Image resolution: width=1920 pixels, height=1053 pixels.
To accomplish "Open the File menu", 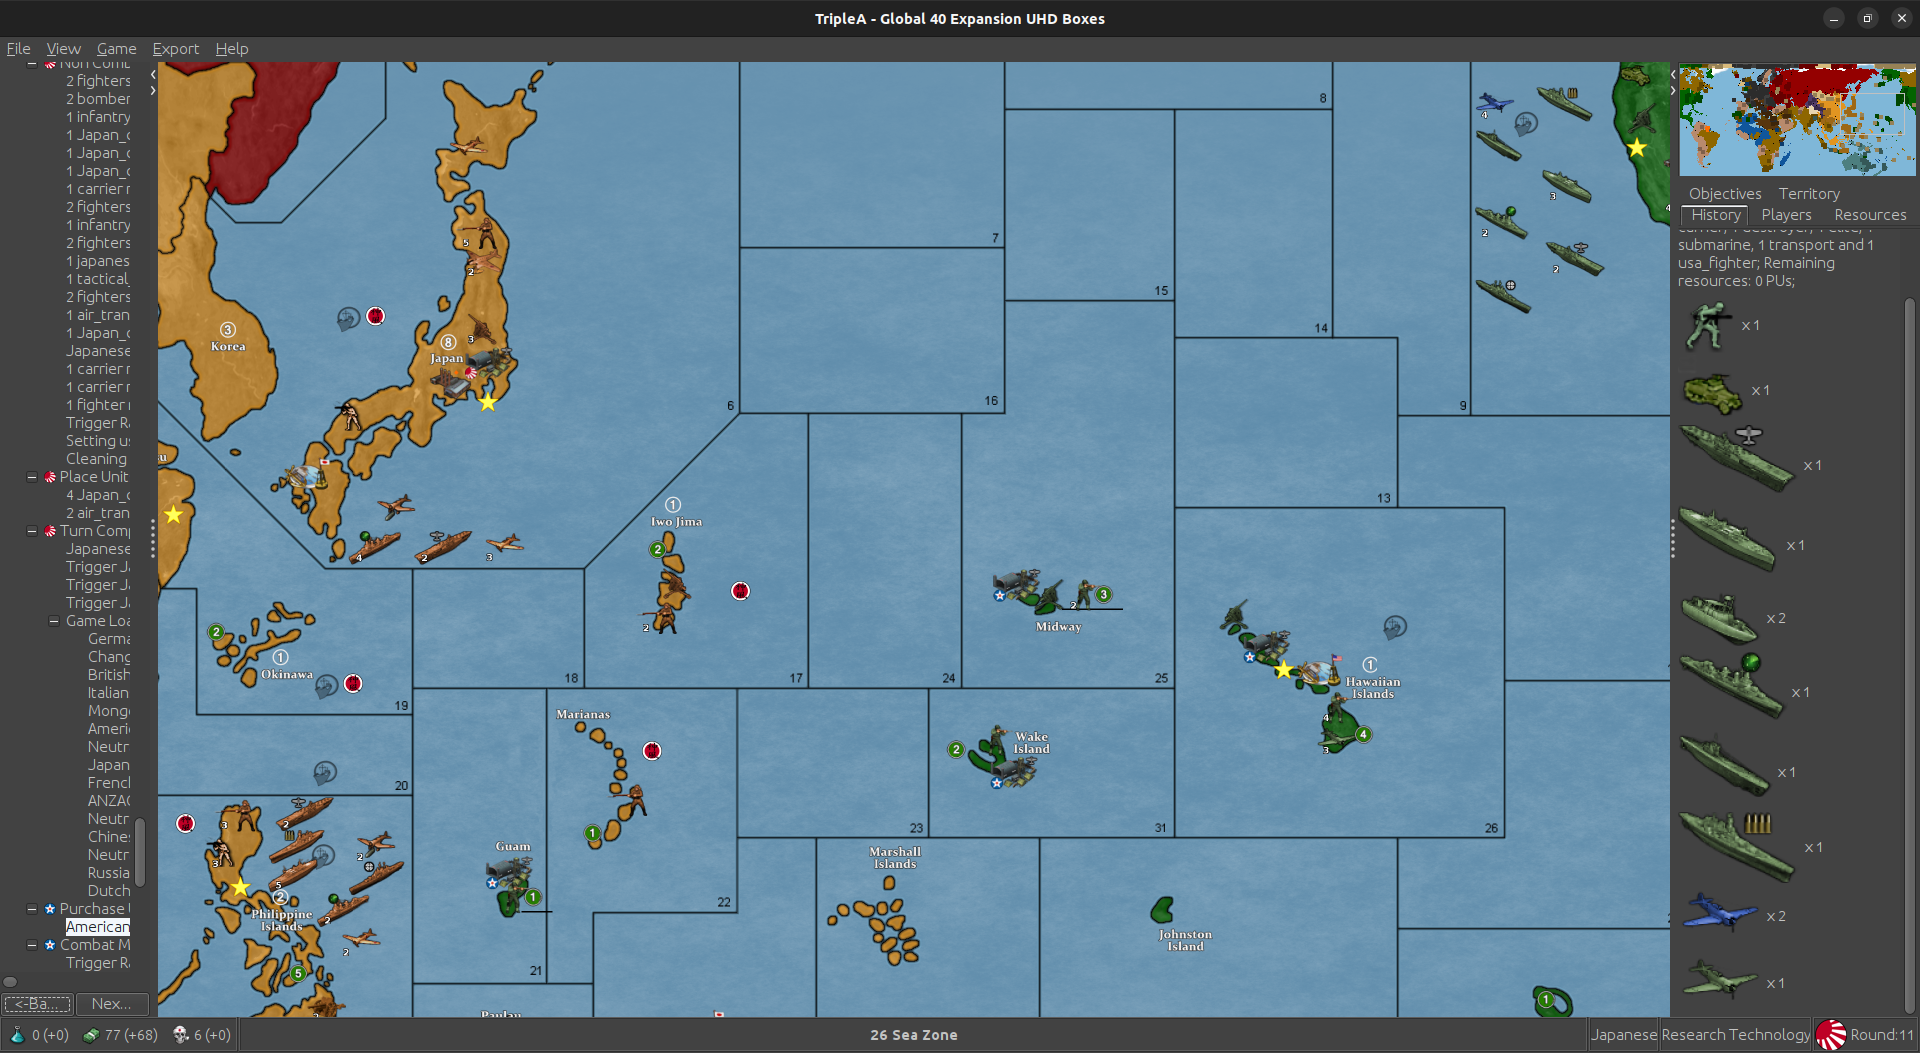I will point(18,49).
